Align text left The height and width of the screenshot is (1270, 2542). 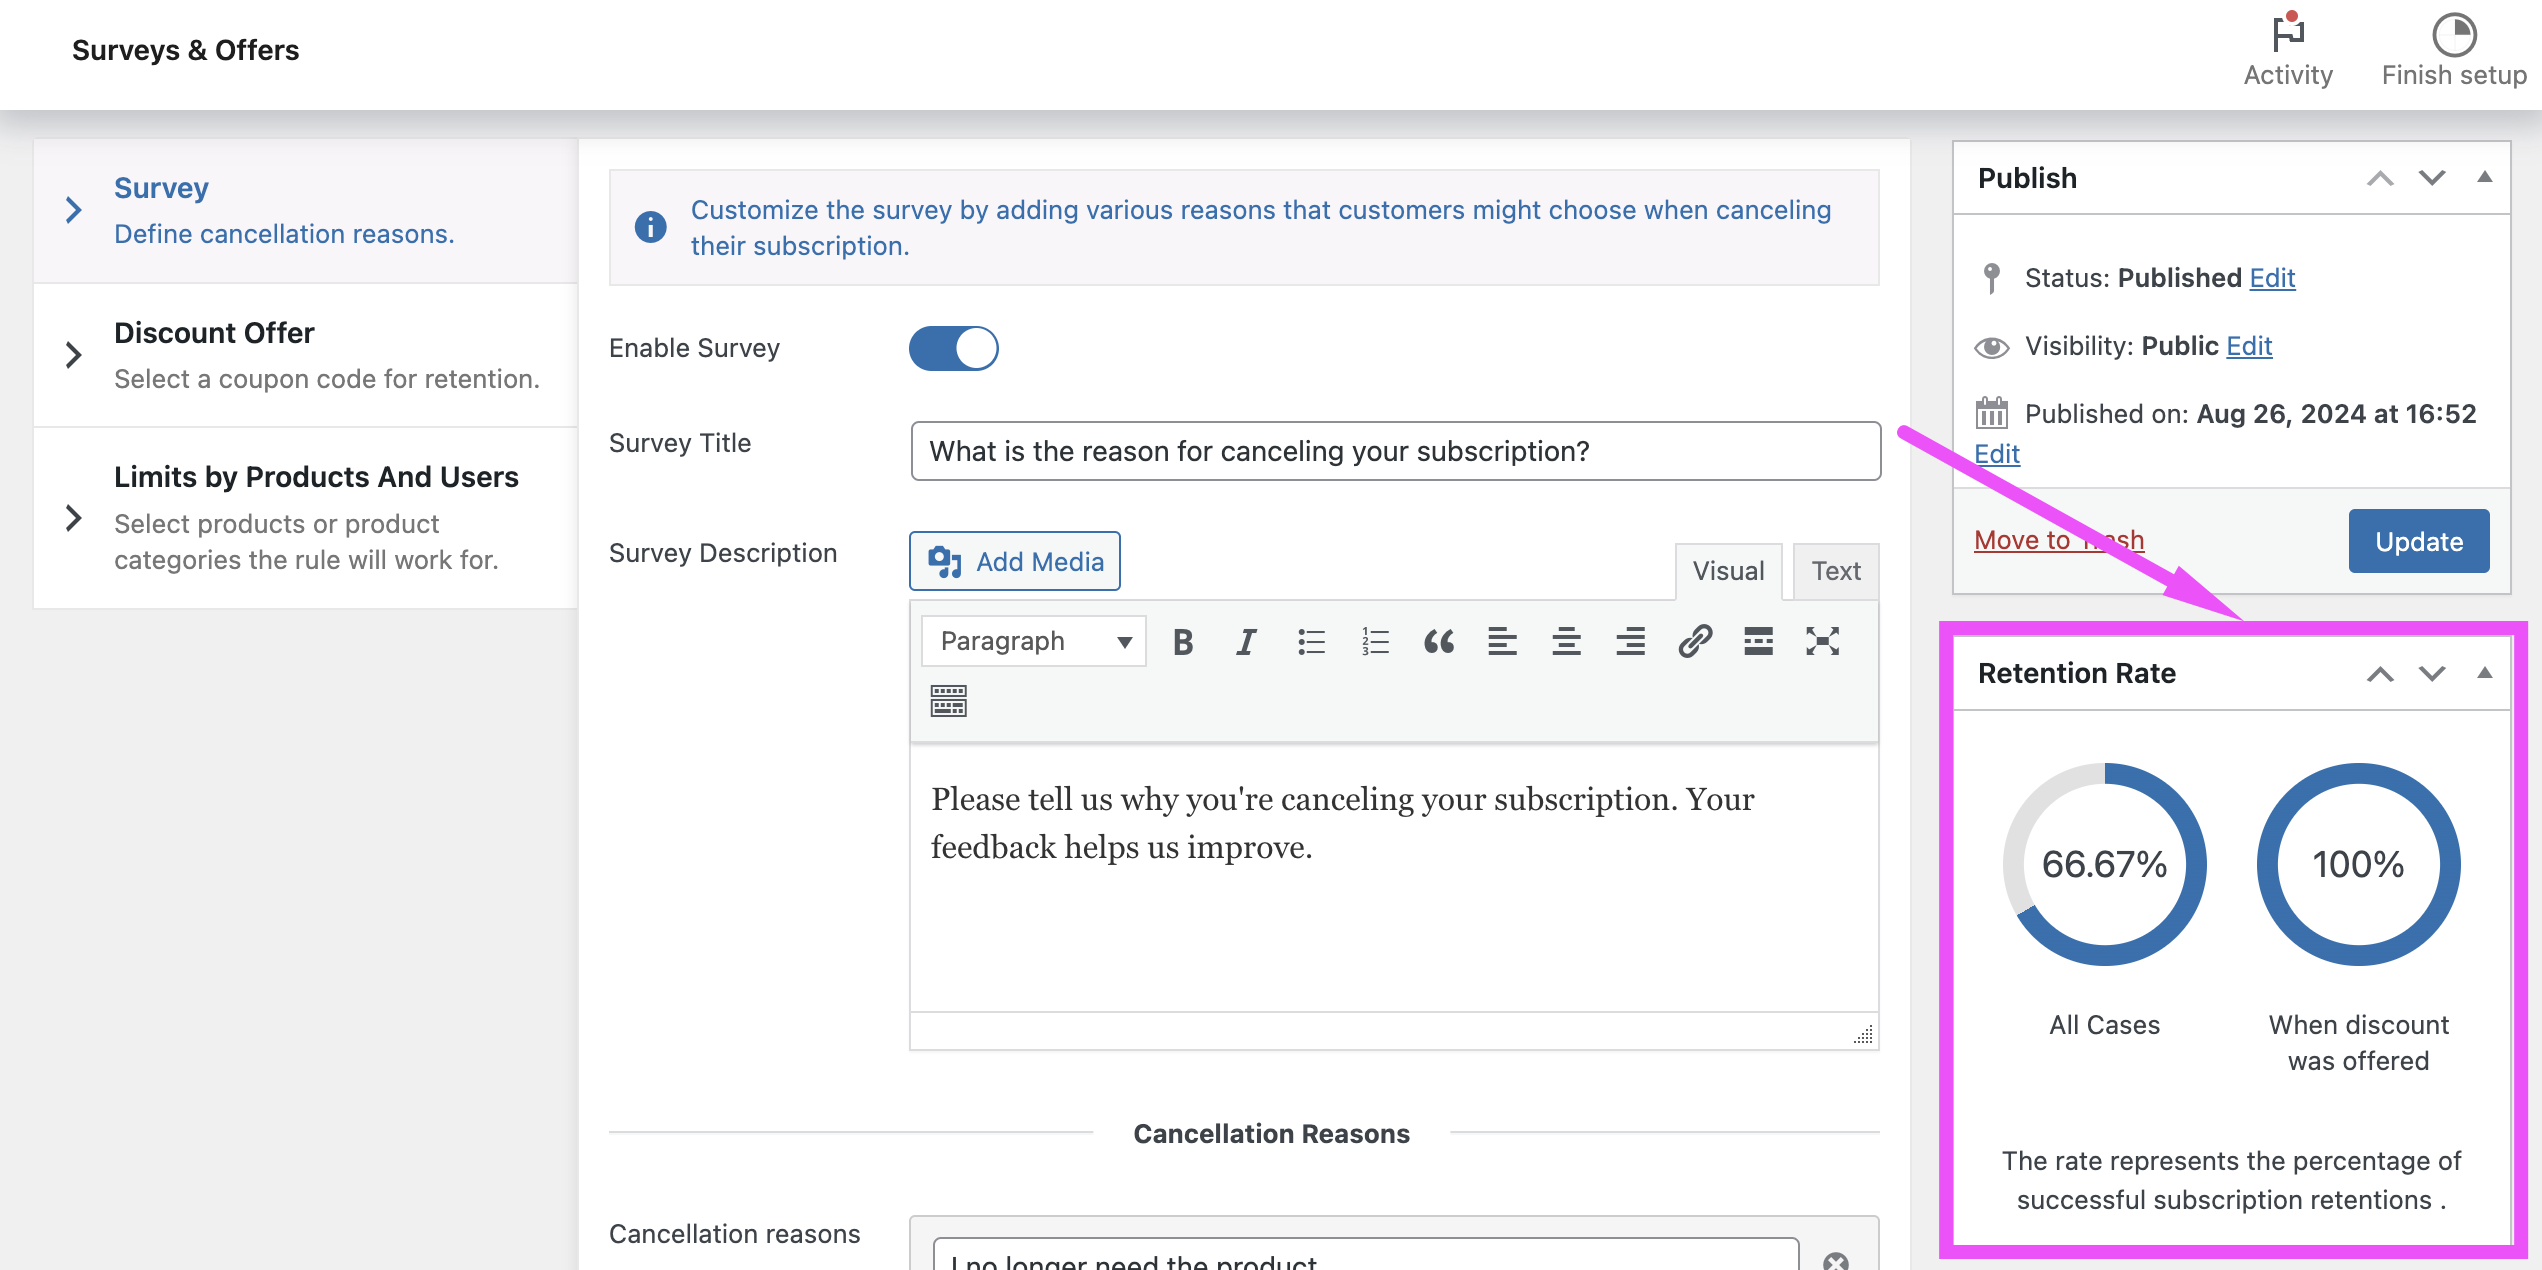[1502, 642]
